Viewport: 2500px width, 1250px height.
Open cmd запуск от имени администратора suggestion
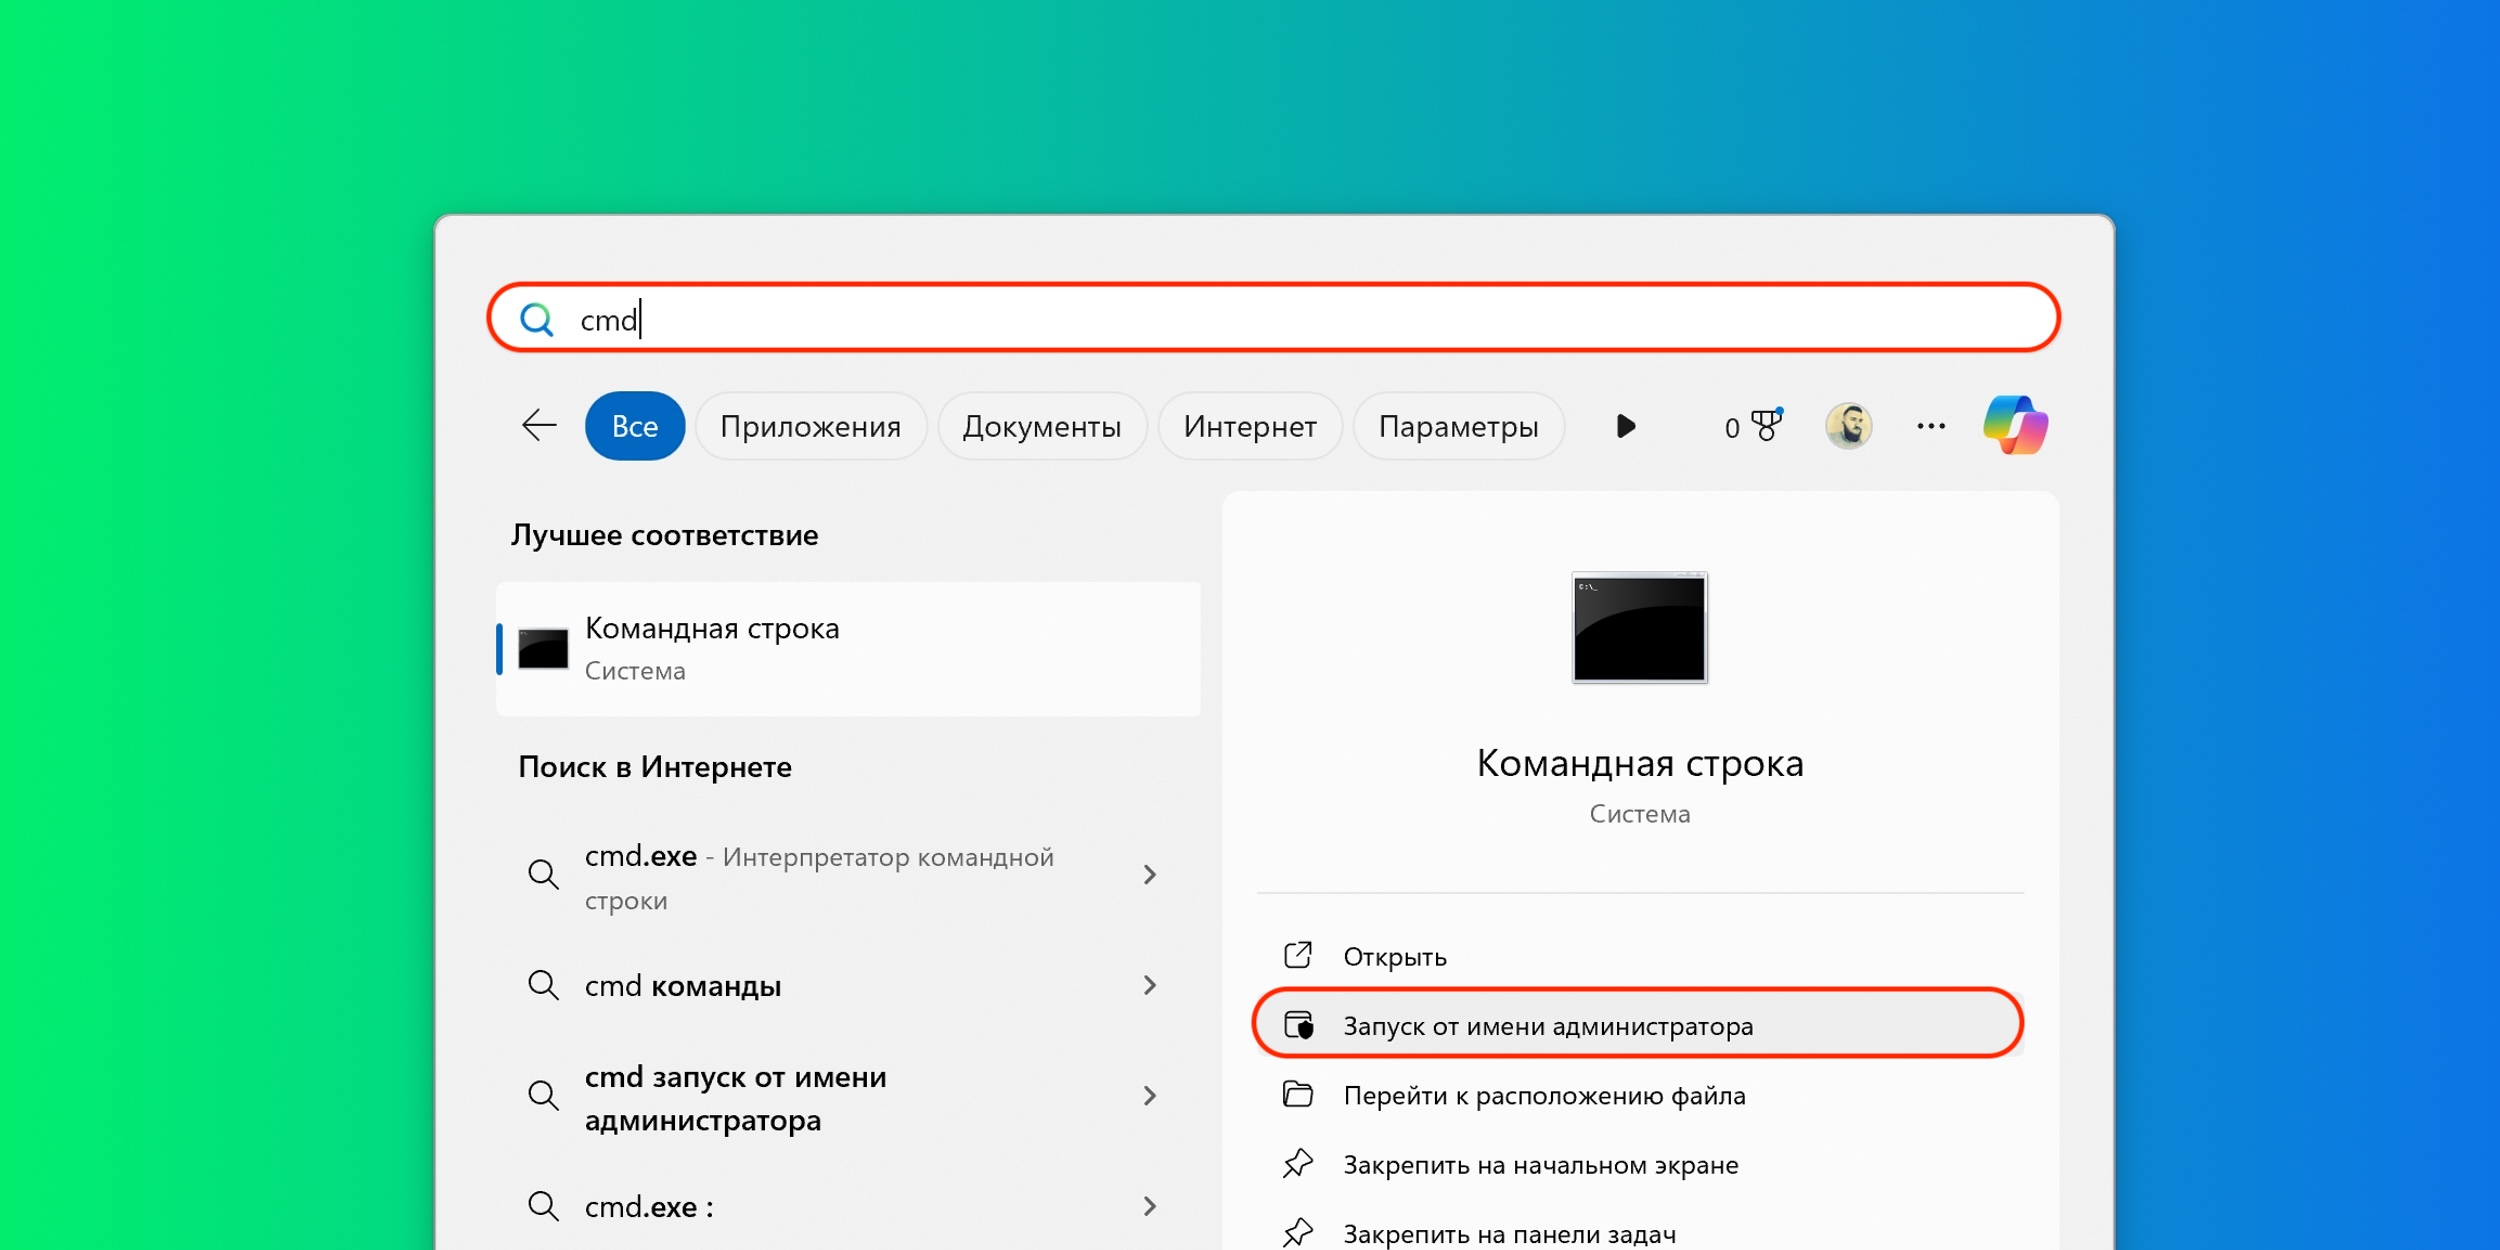pos(848,1097)
